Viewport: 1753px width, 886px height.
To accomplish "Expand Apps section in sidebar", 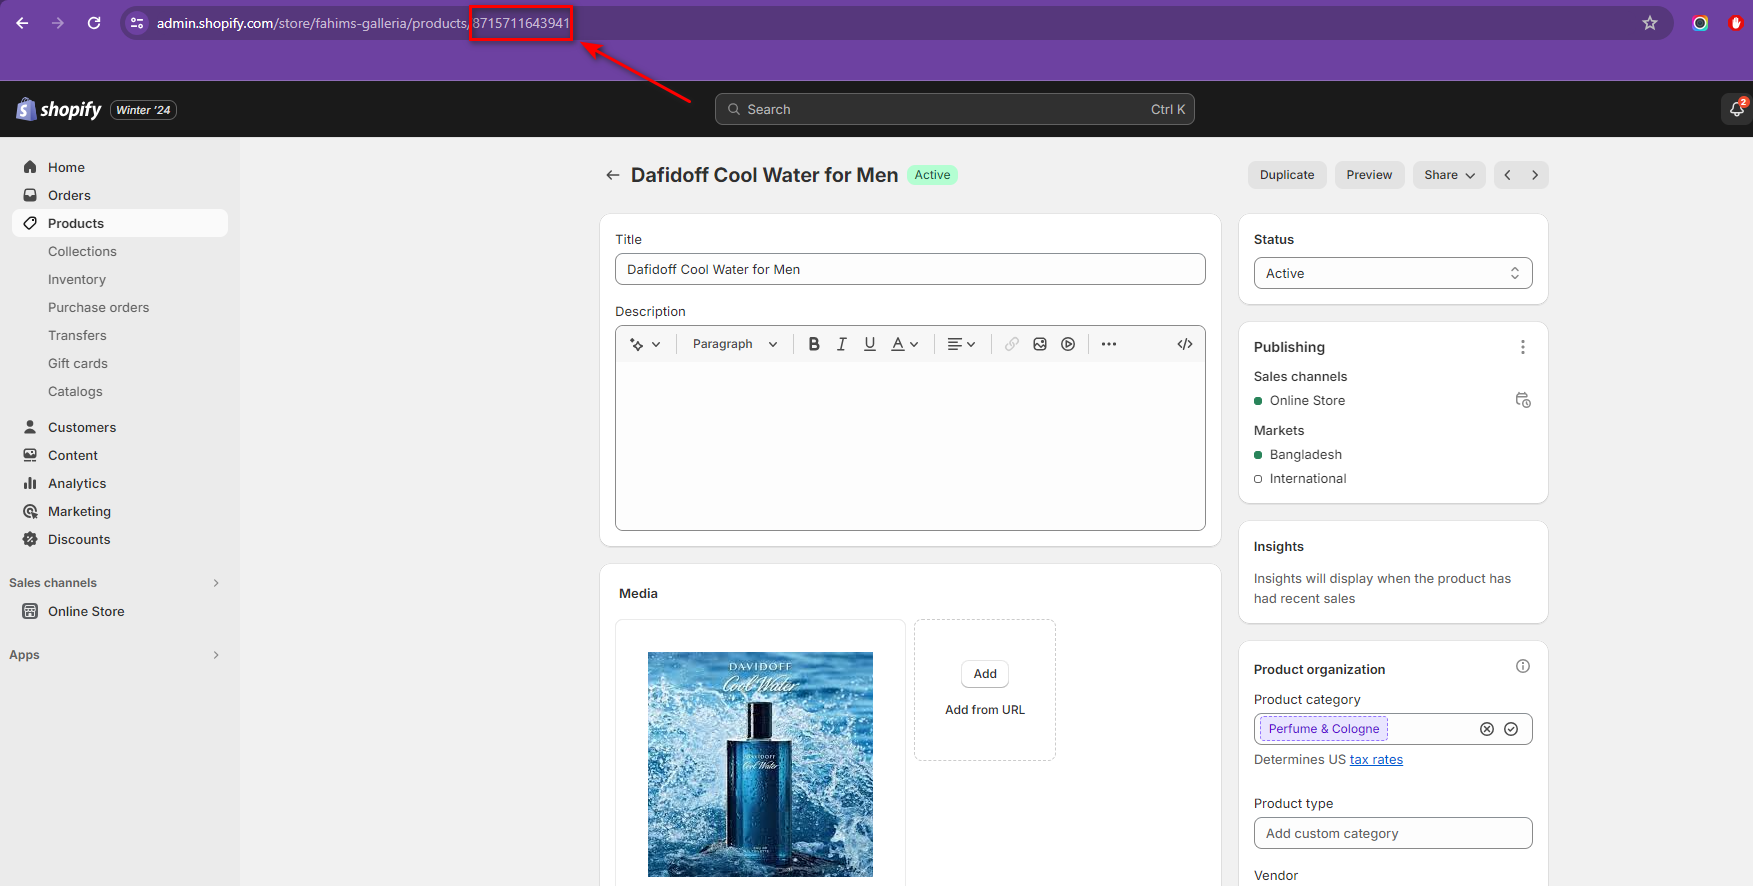I will point(216,655).
